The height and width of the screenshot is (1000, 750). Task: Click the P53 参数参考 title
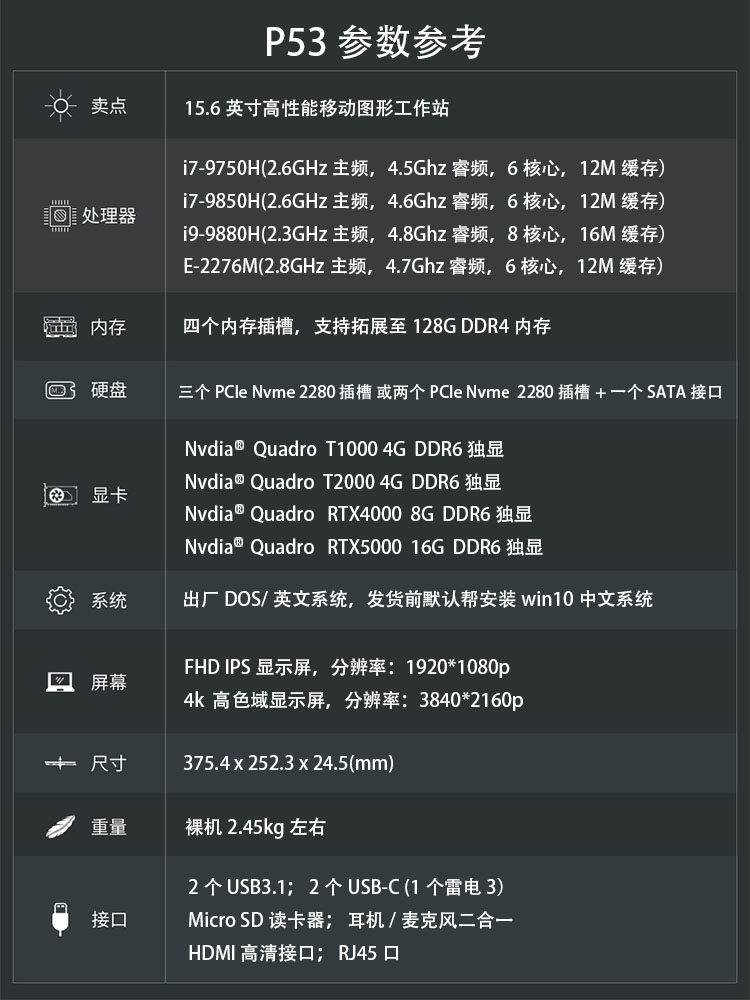(375, 42)
